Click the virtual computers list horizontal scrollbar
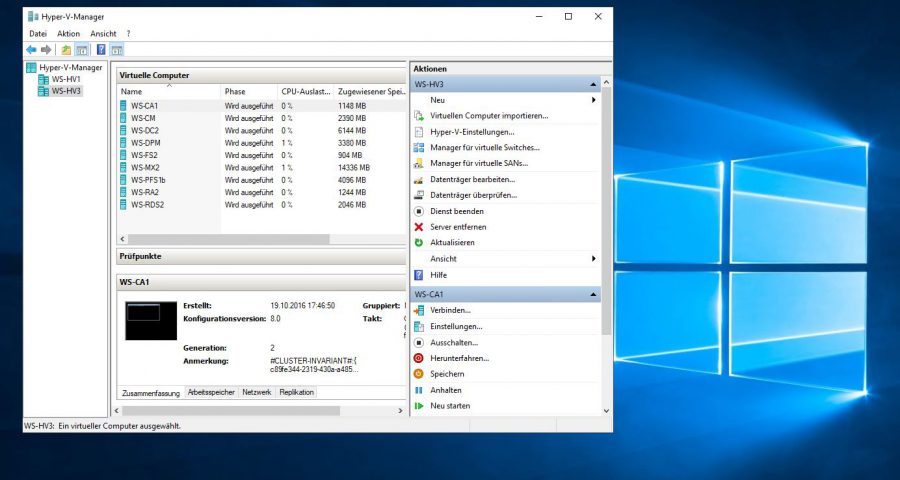The height and width of the screenshot is (480, 900). pos(228,239)
